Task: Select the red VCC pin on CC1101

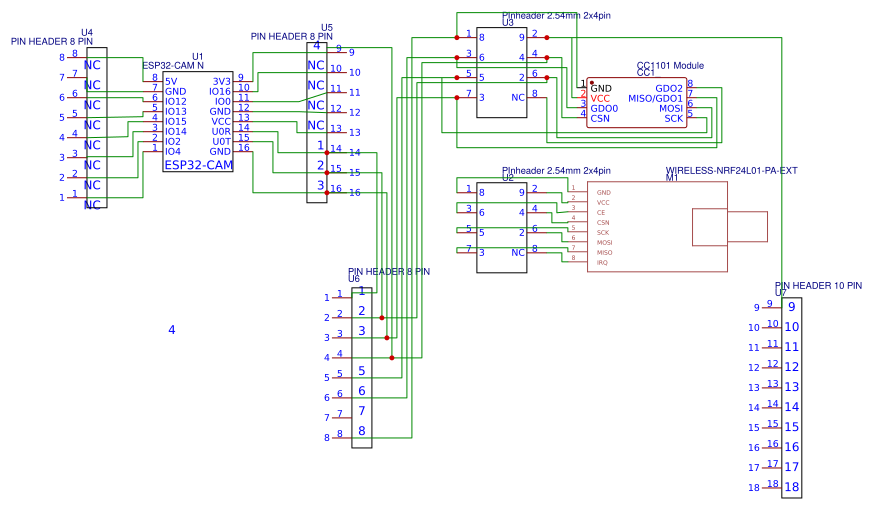Action: 600,99
